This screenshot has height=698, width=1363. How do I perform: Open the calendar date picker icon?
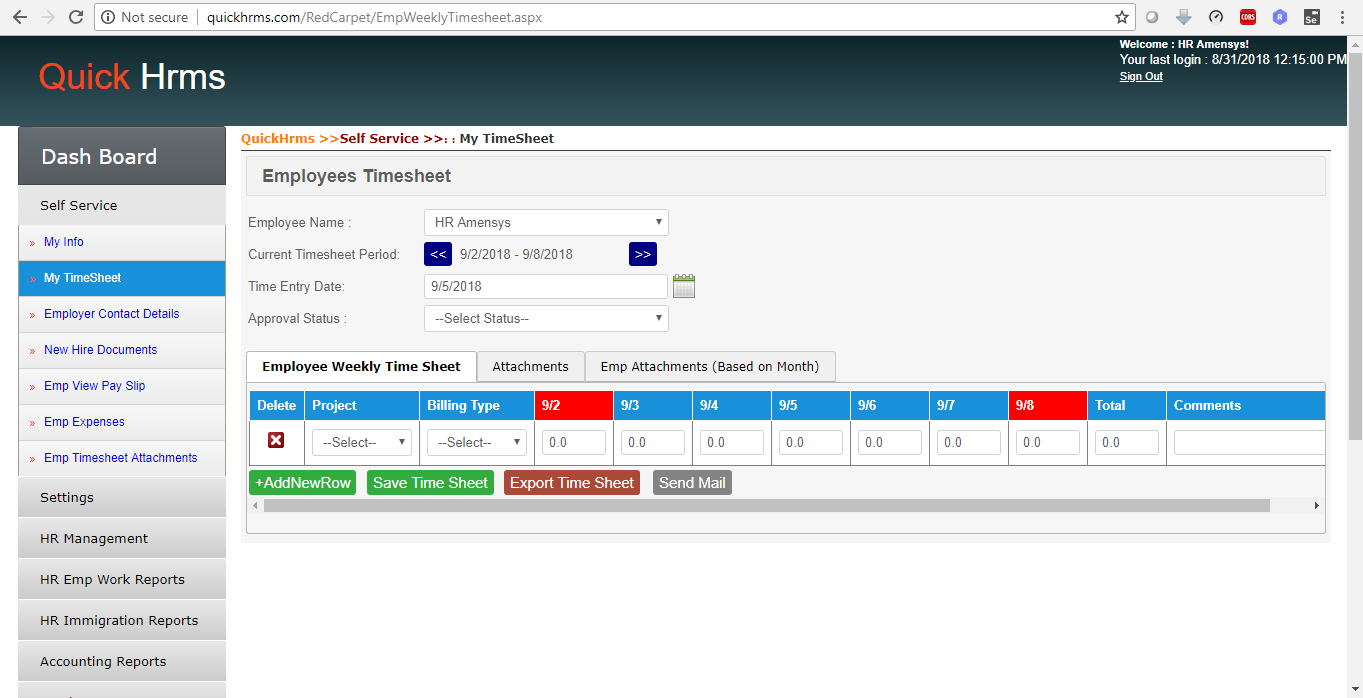pos(684,286)
